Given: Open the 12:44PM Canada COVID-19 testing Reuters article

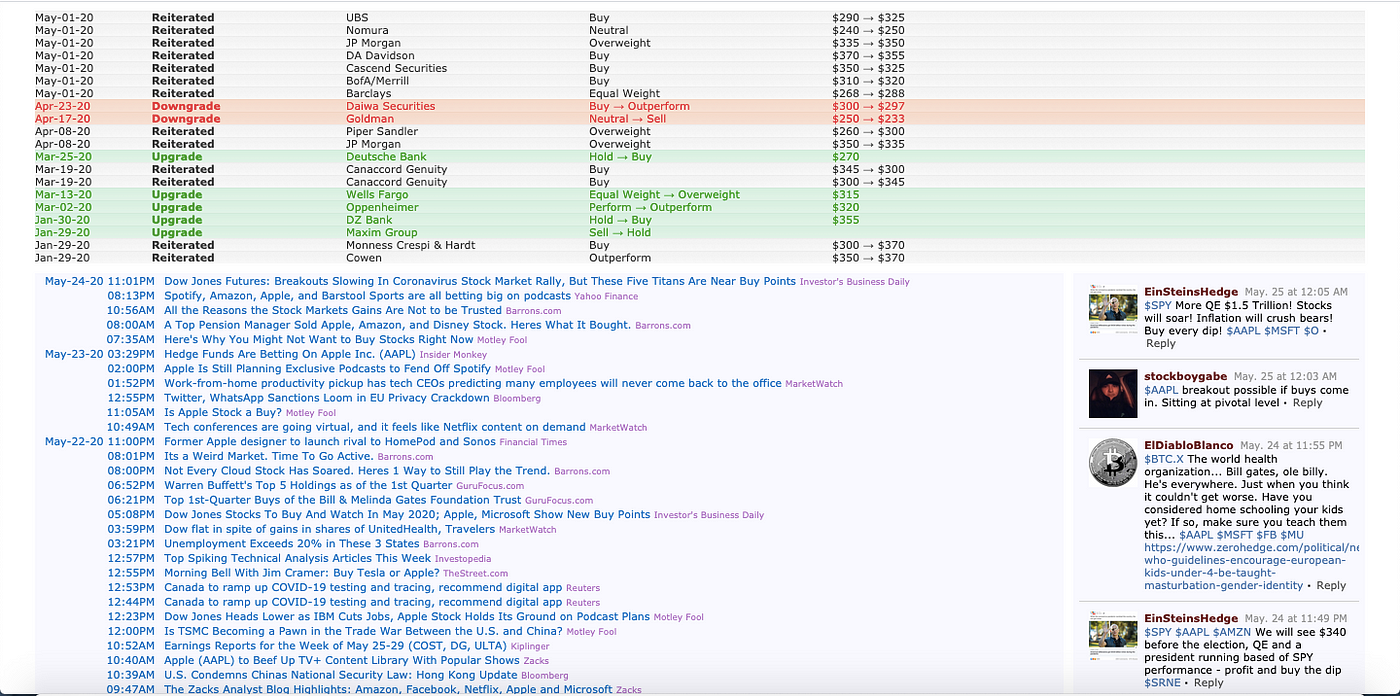Looking at the screenshot, I should 363,602.
